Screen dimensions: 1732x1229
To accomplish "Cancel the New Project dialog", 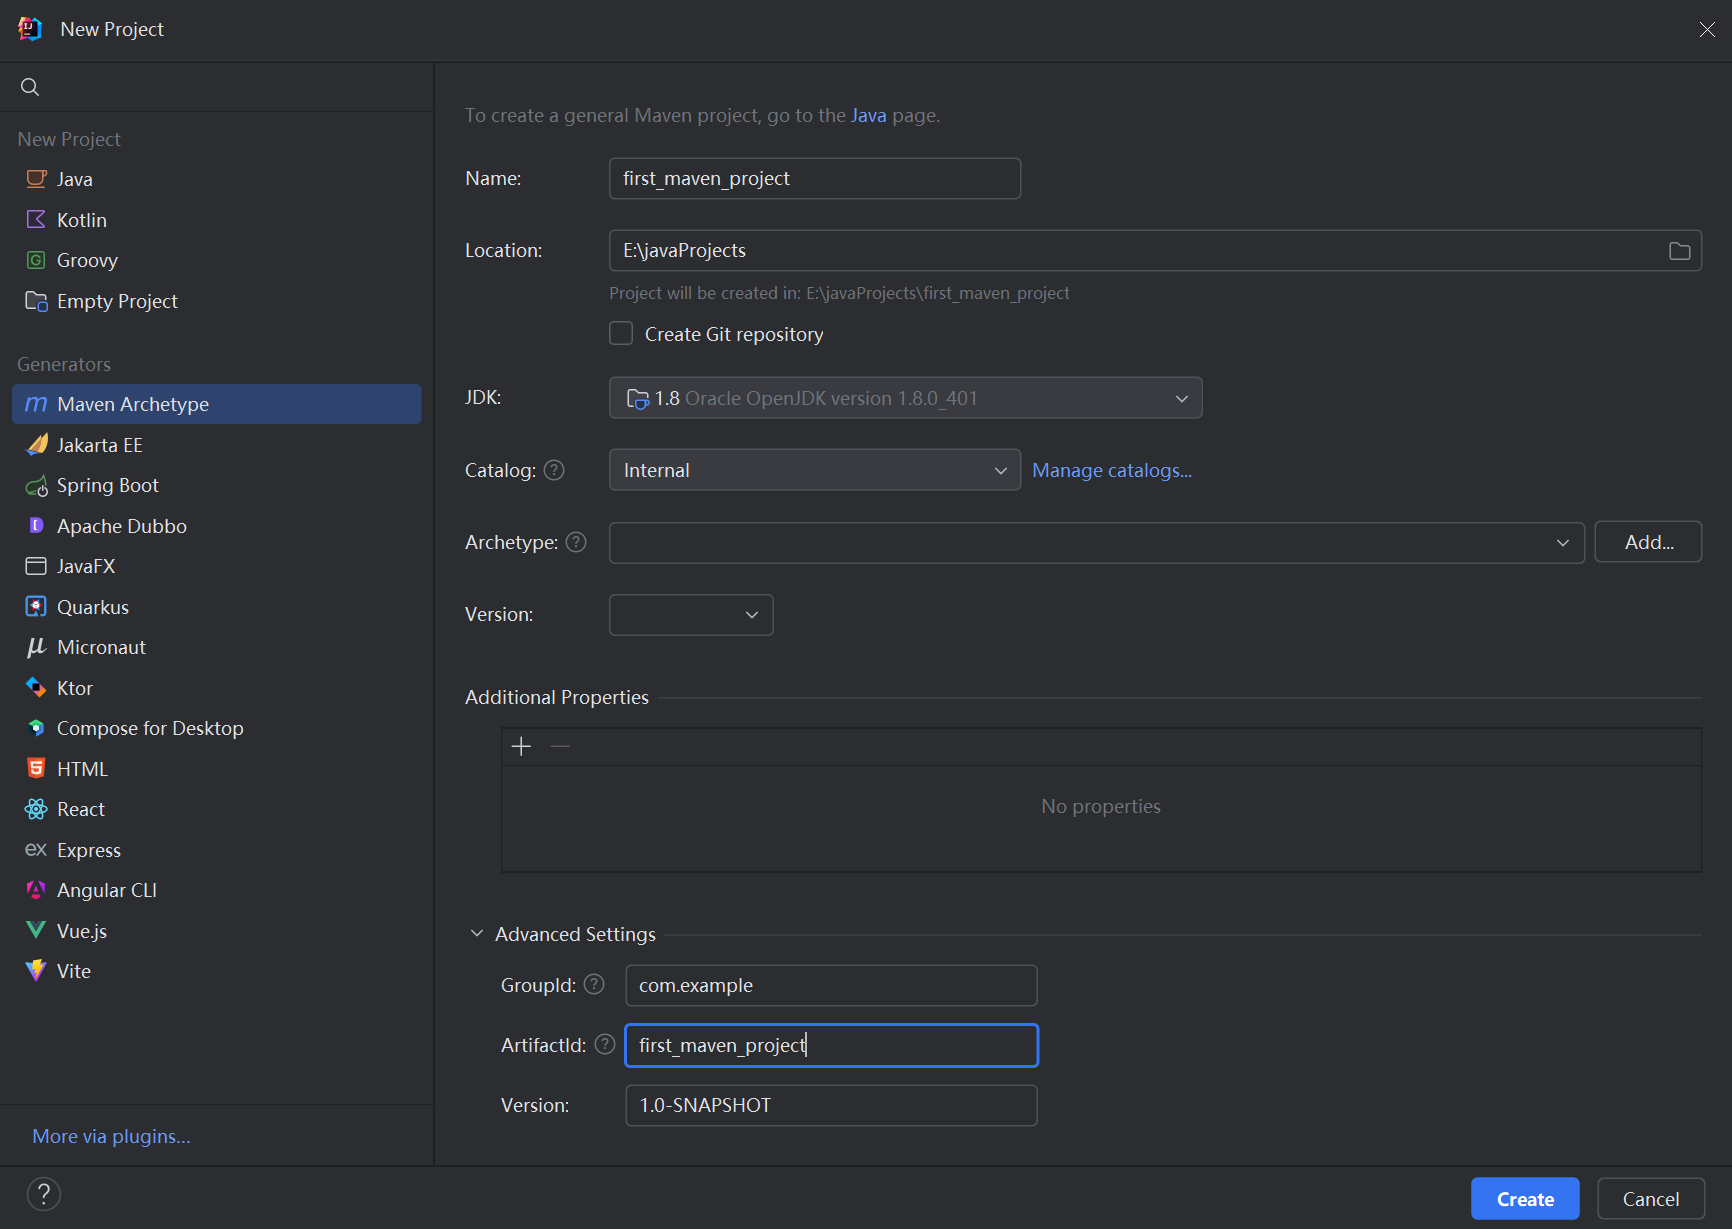I will (1651, 1199).
